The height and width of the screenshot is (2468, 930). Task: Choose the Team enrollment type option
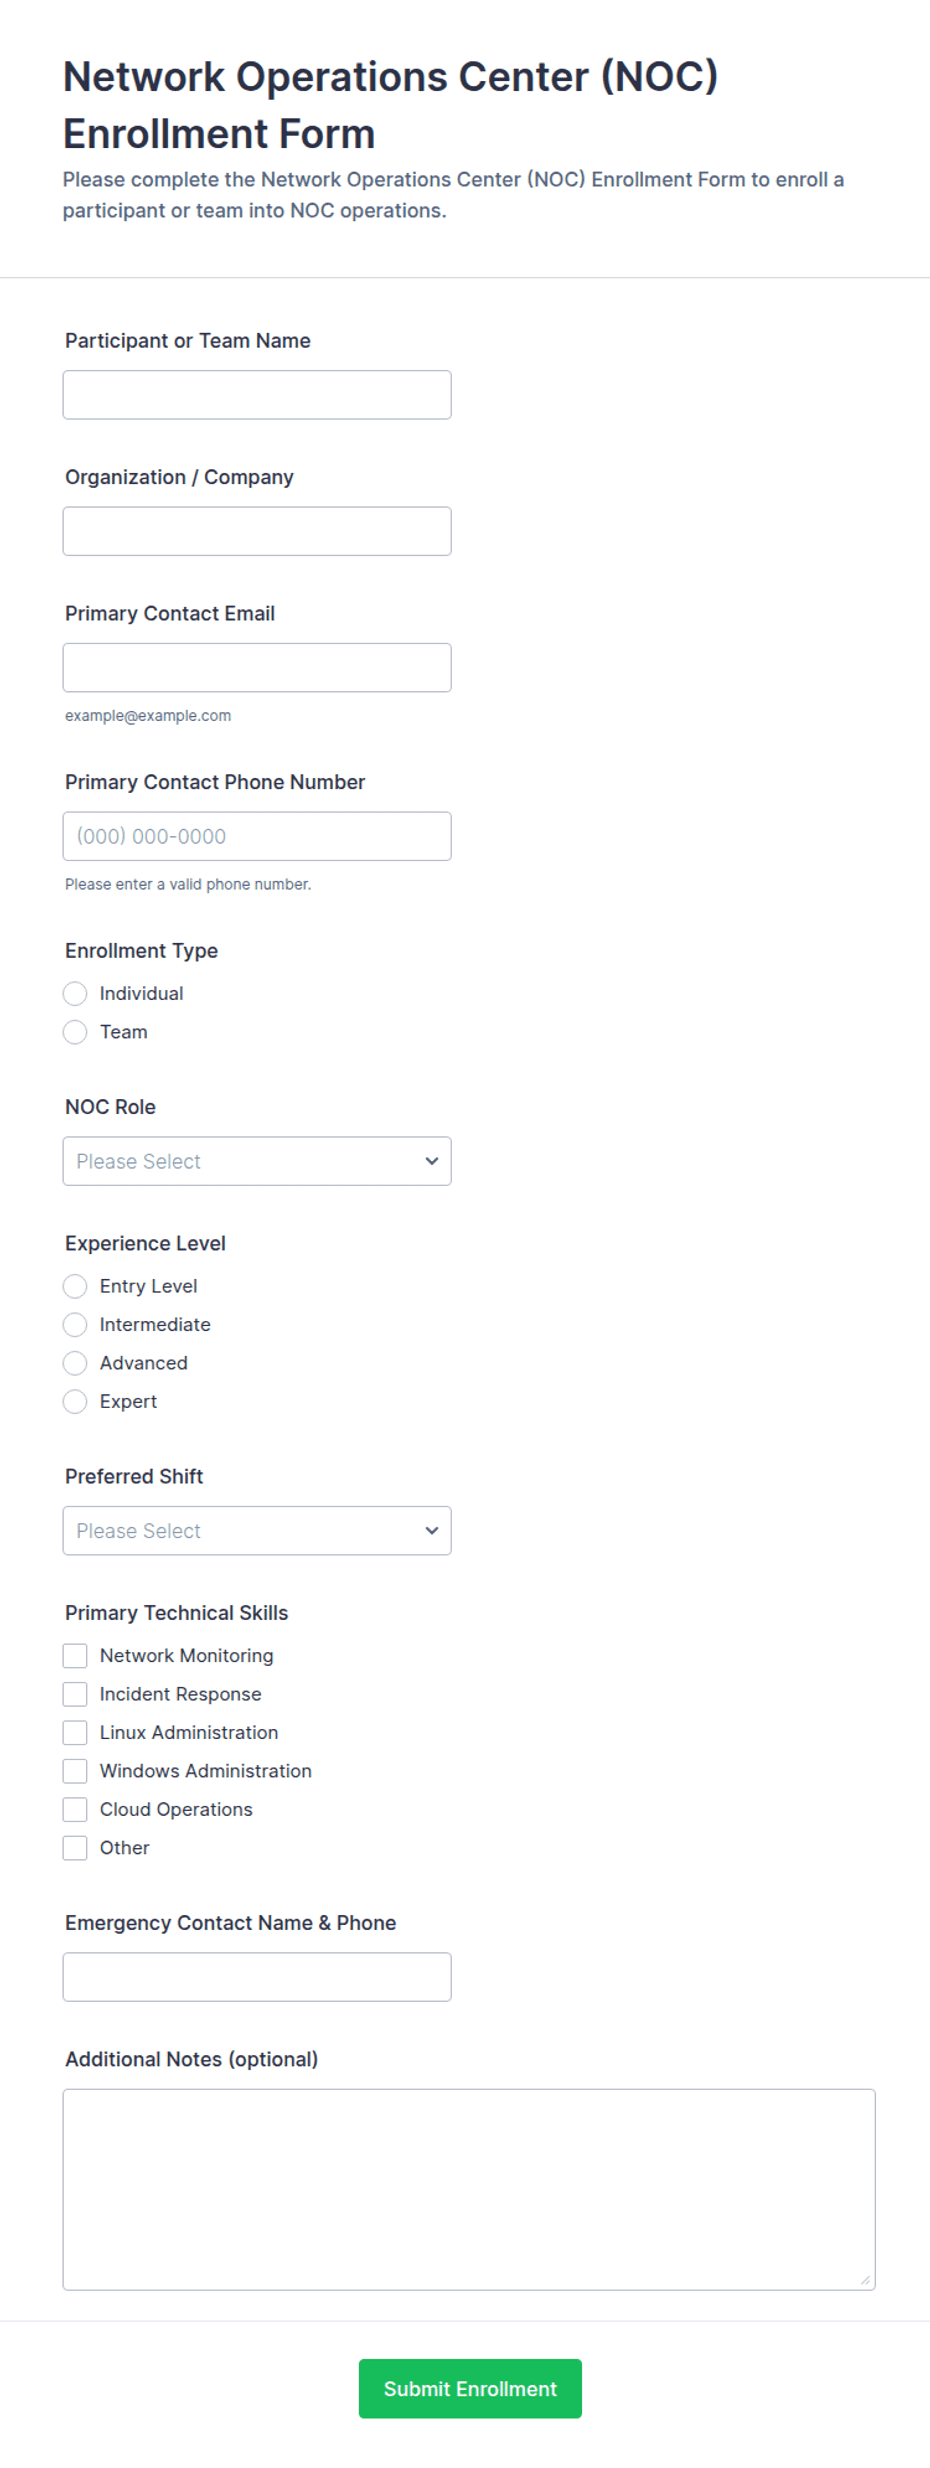click(75, 1032)
